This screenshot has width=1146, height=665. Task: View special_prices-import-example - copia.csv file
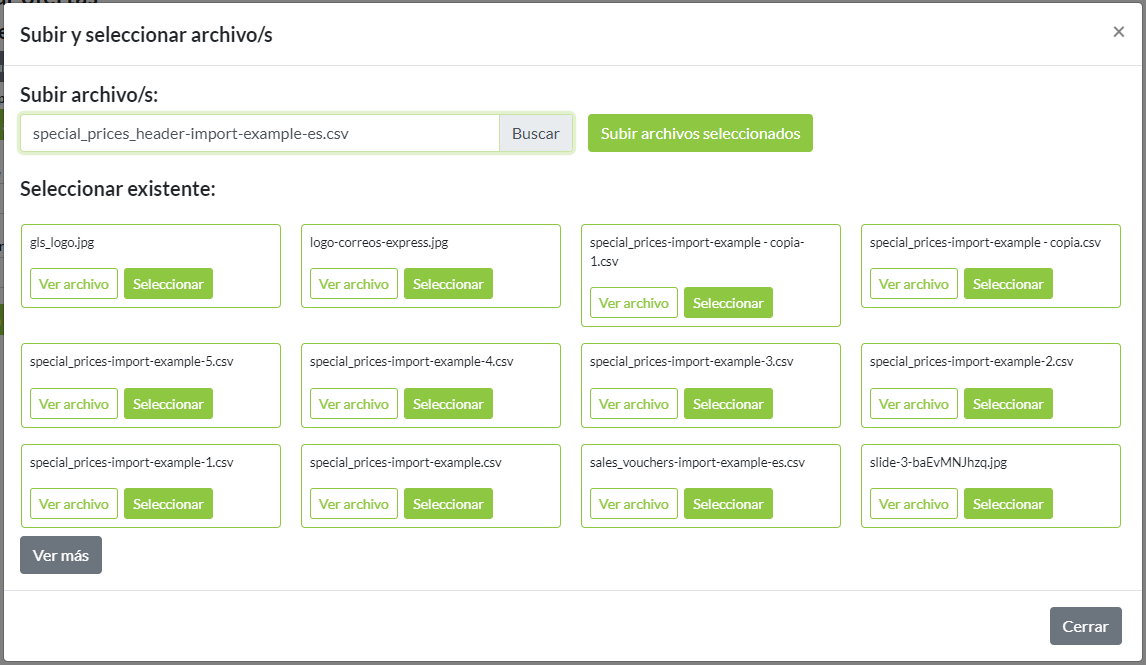(x=914, y=284)
